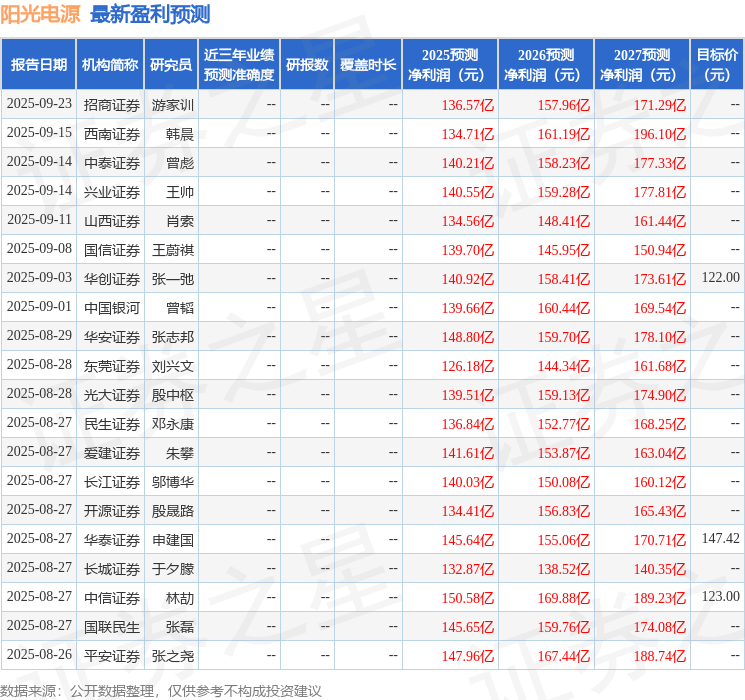Click target price 122.00
745x700 pixels.
(721, 278)
